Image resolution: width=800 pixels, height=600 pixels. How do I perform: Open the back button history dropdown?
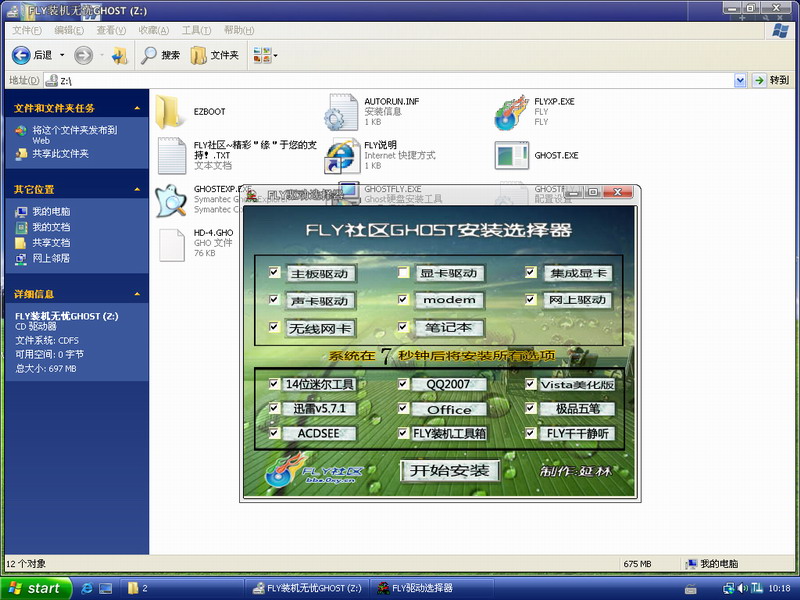62,55
